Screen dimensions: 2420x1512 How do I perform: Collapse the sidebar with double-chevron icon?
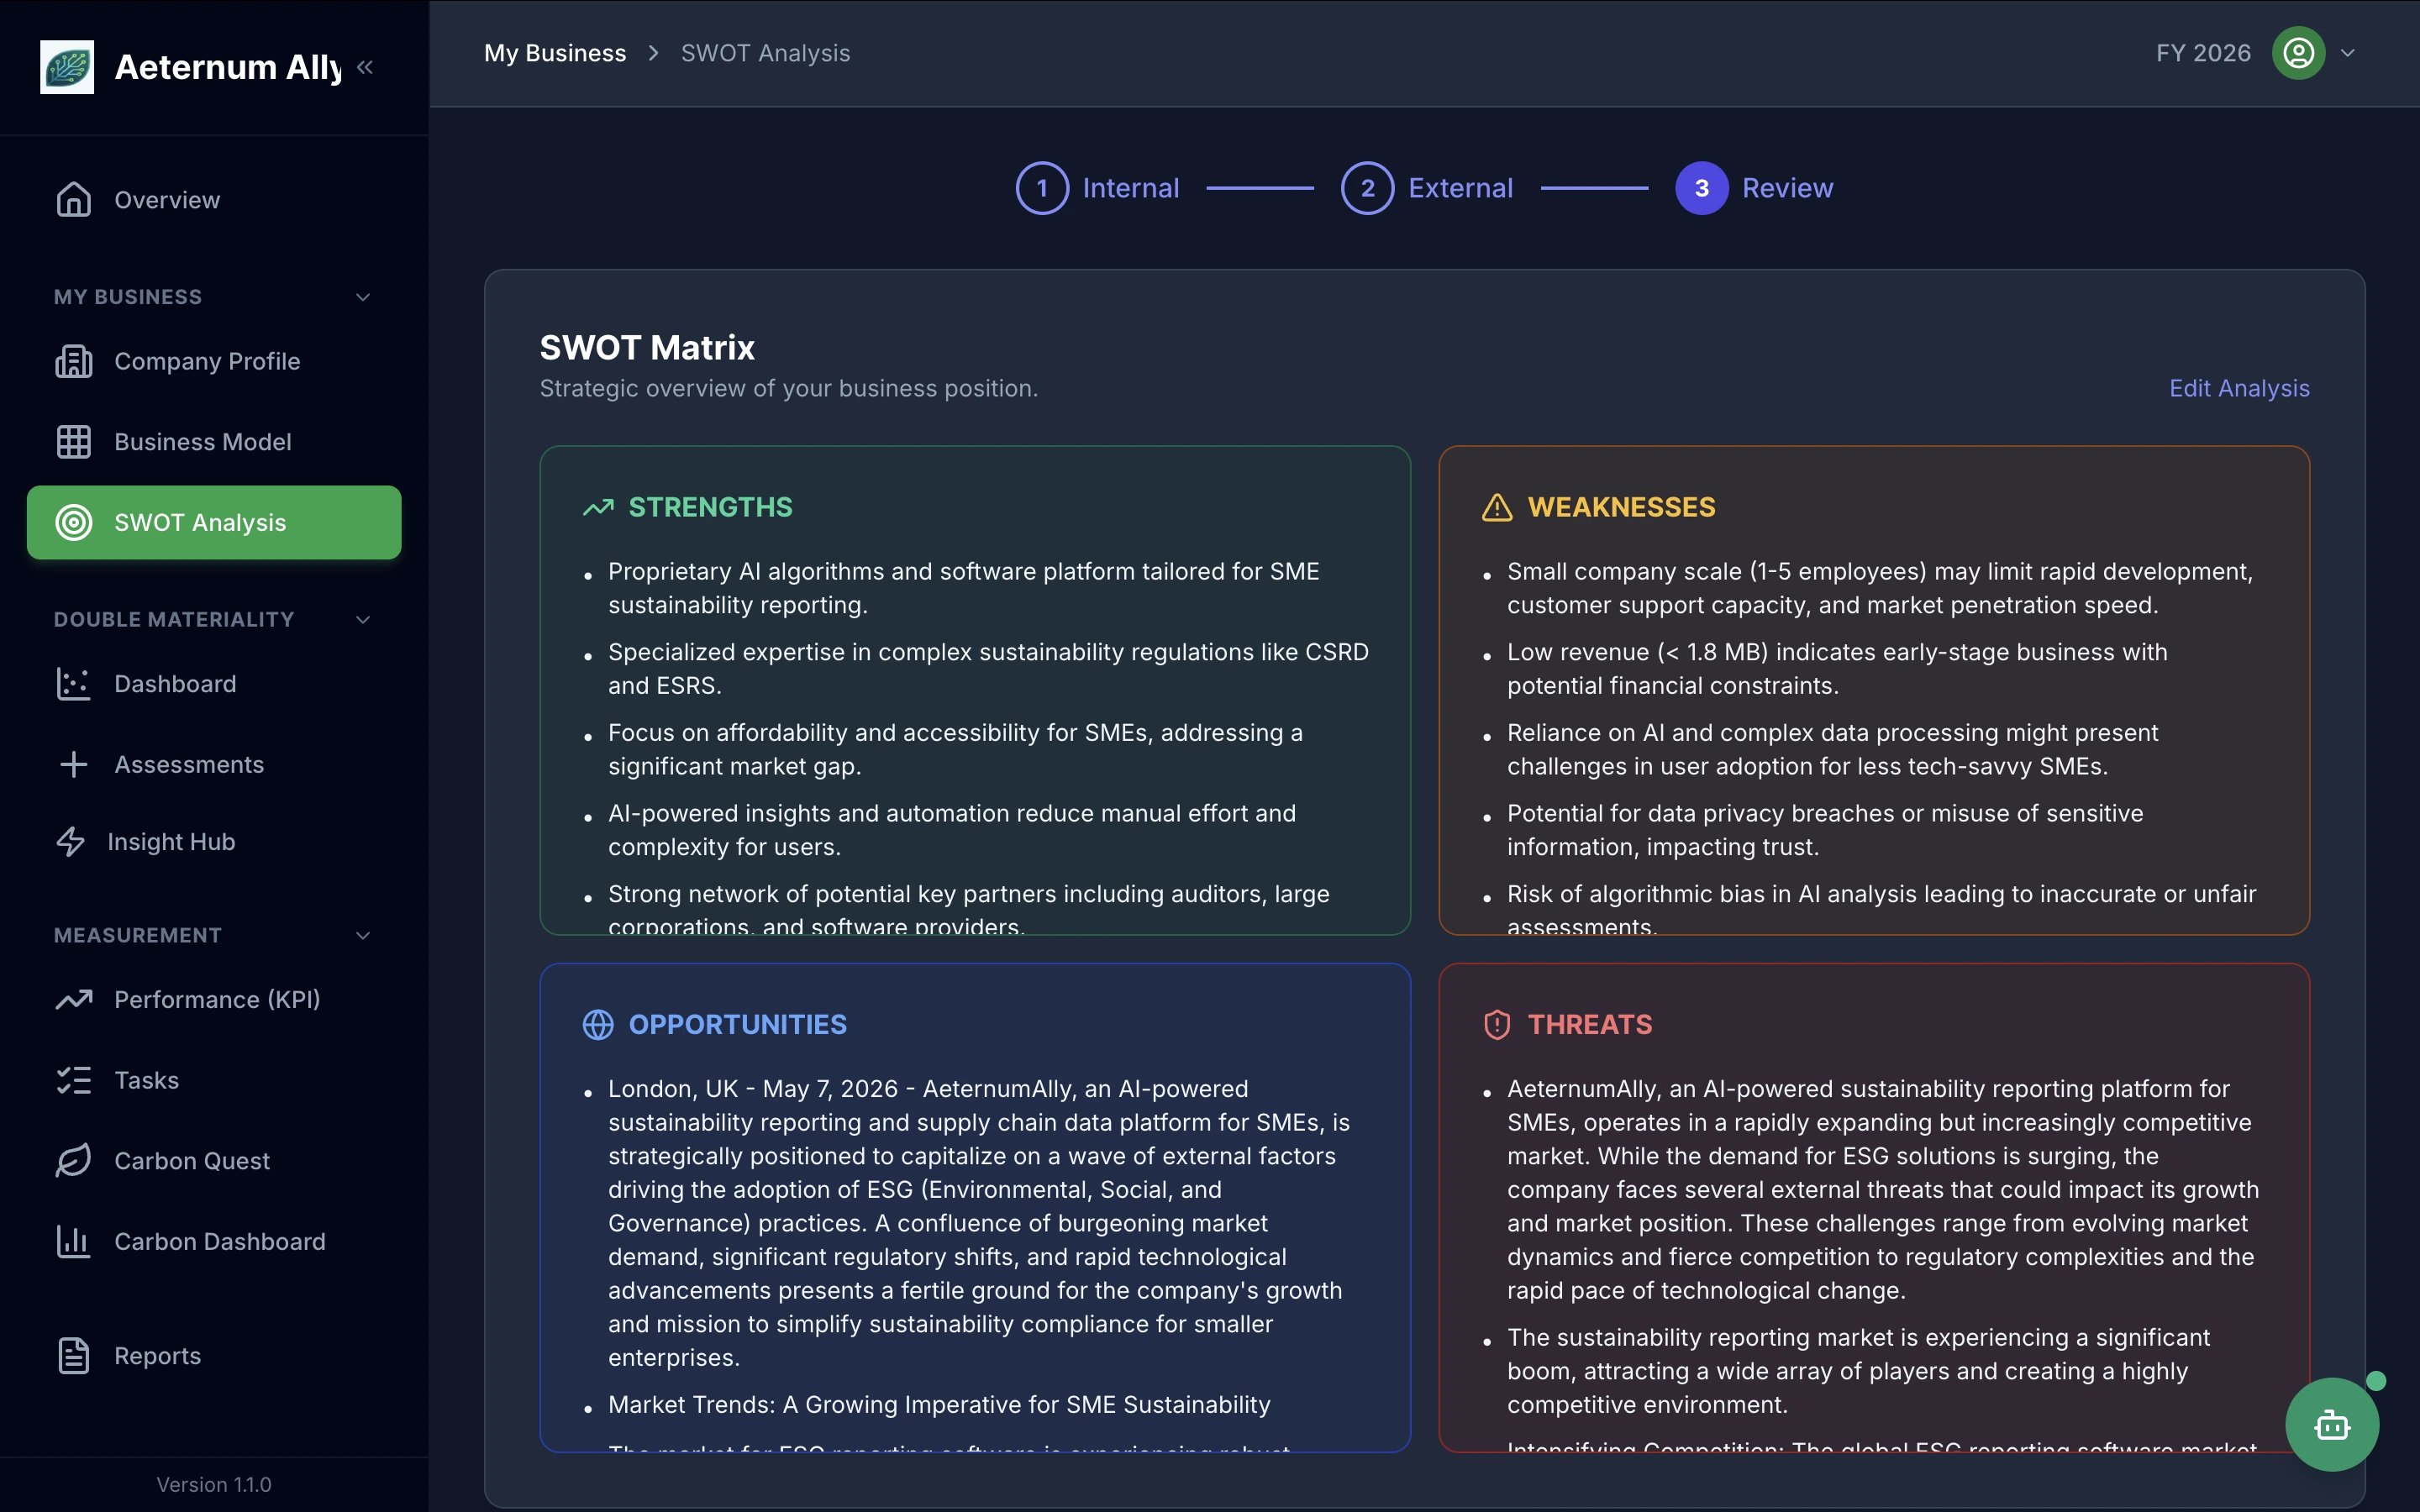click(x=365, y=67)
